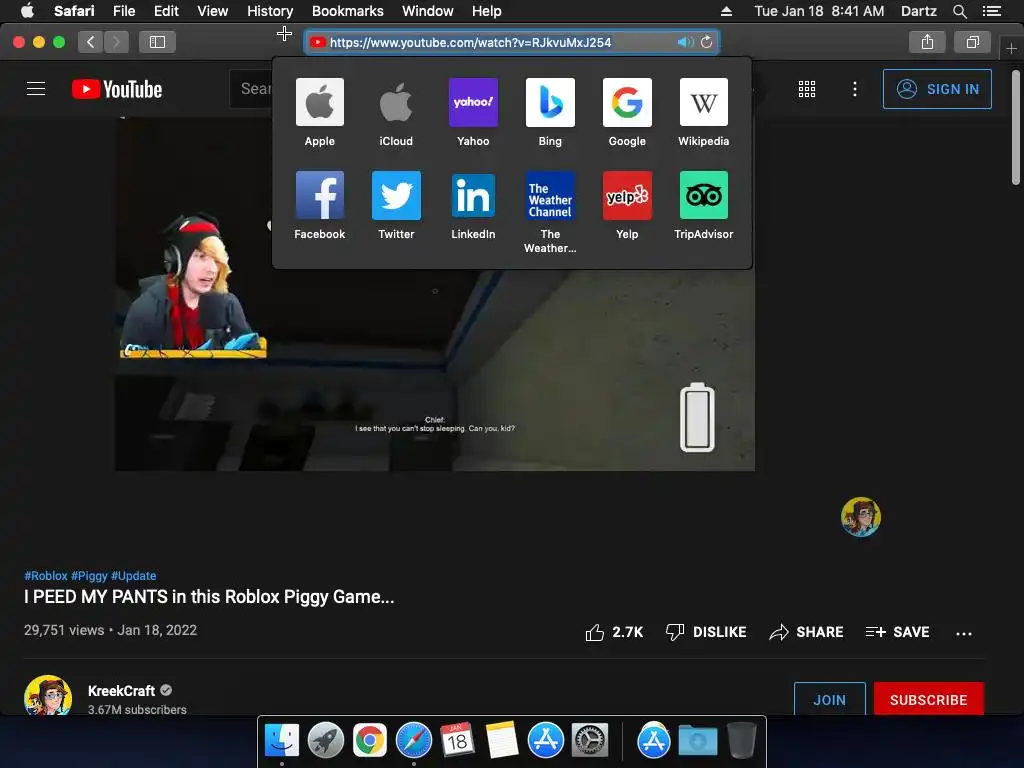Open Calendar from the Dock

point(457,740)
